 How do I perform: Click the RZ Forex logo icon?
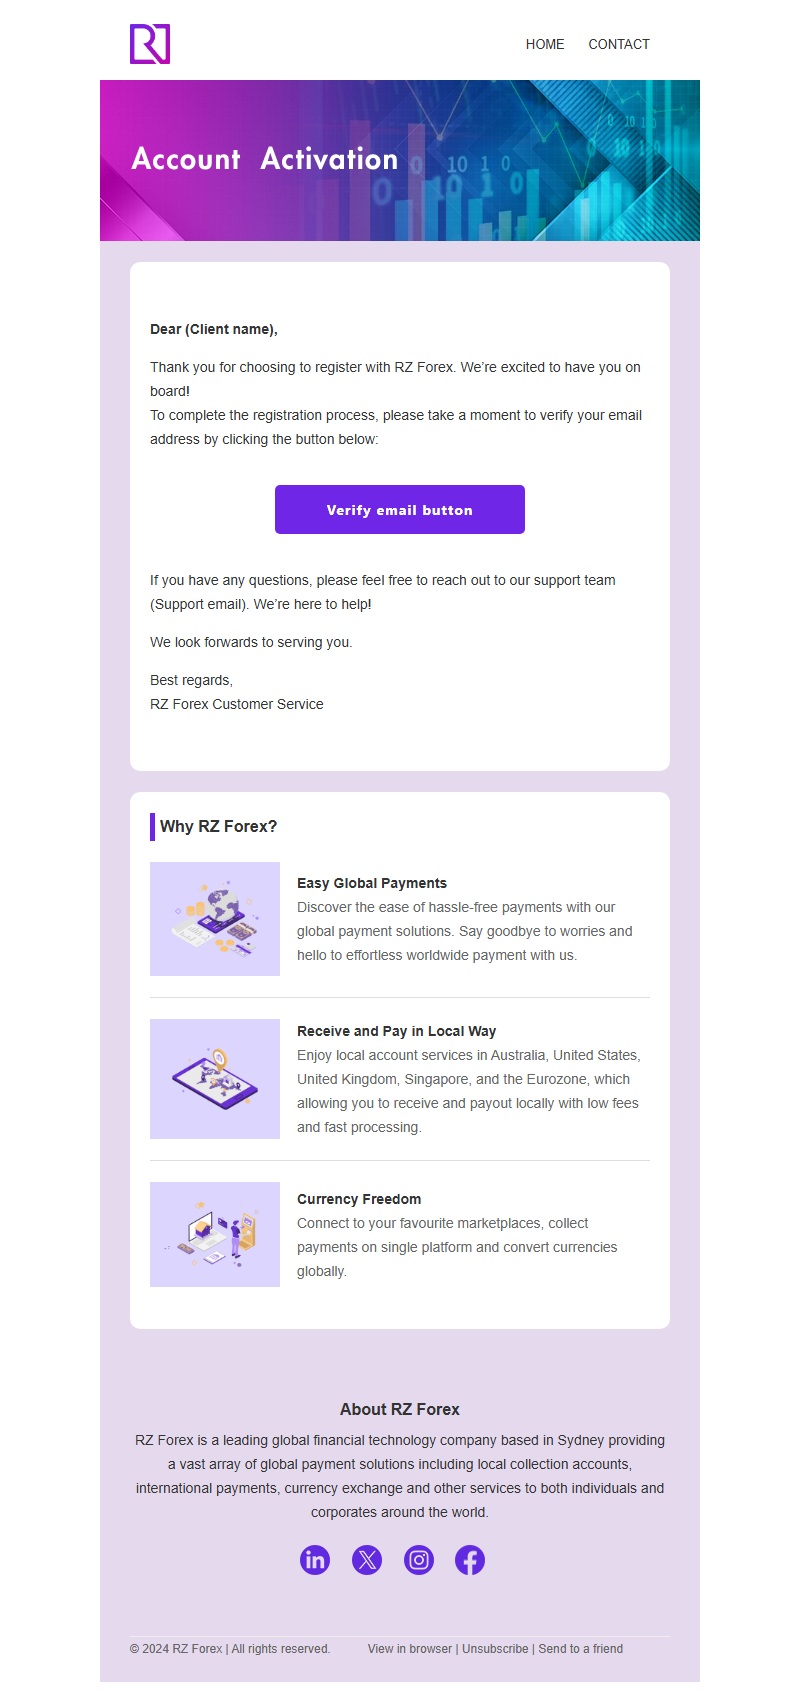(x=150, y=44)
